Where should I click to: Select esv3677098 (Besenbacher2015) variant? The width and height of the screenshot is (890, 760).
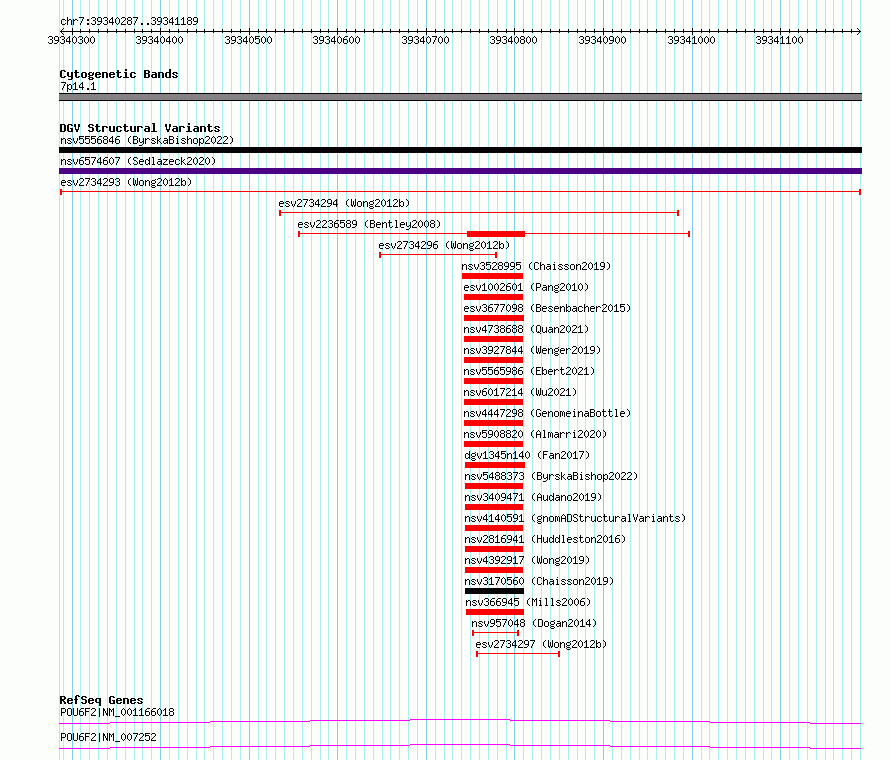point(547,308)
